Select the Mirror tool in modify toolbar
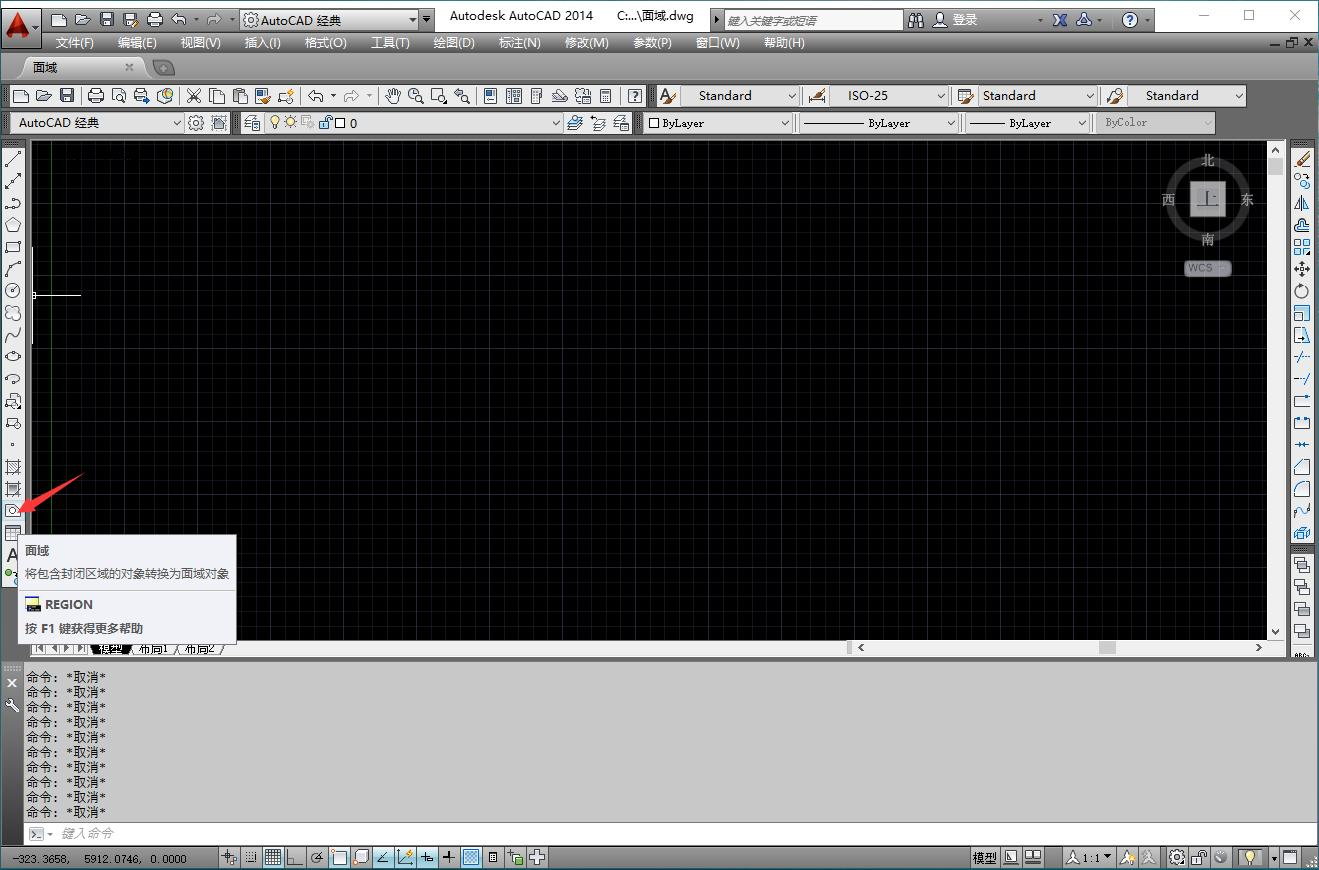This screenshot has height=870, width=1319. pyautogui.click(x=1302, y=203)
